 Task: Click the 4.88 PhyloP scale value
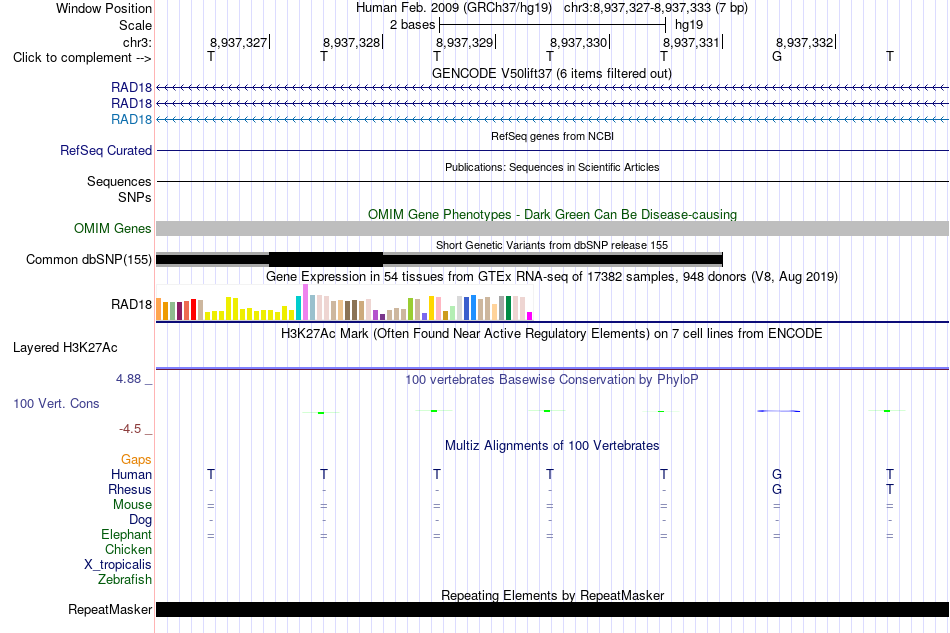click(x=128, y=379)
